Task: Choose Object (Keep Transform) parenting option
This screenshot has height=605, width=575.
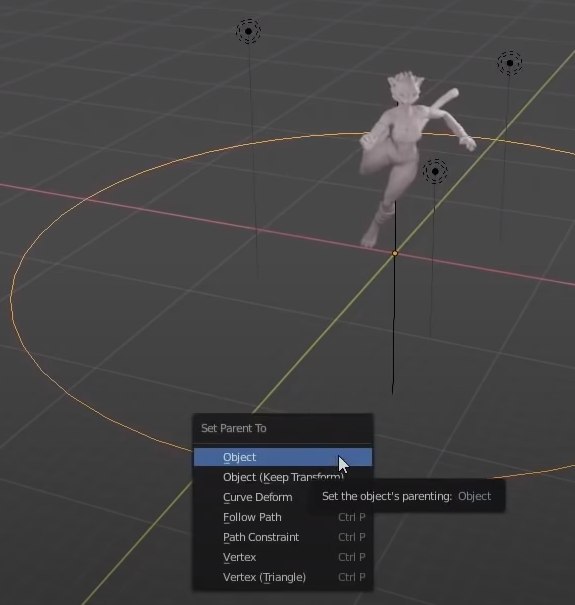Action: pyautogui.click(x=283, y=477)
